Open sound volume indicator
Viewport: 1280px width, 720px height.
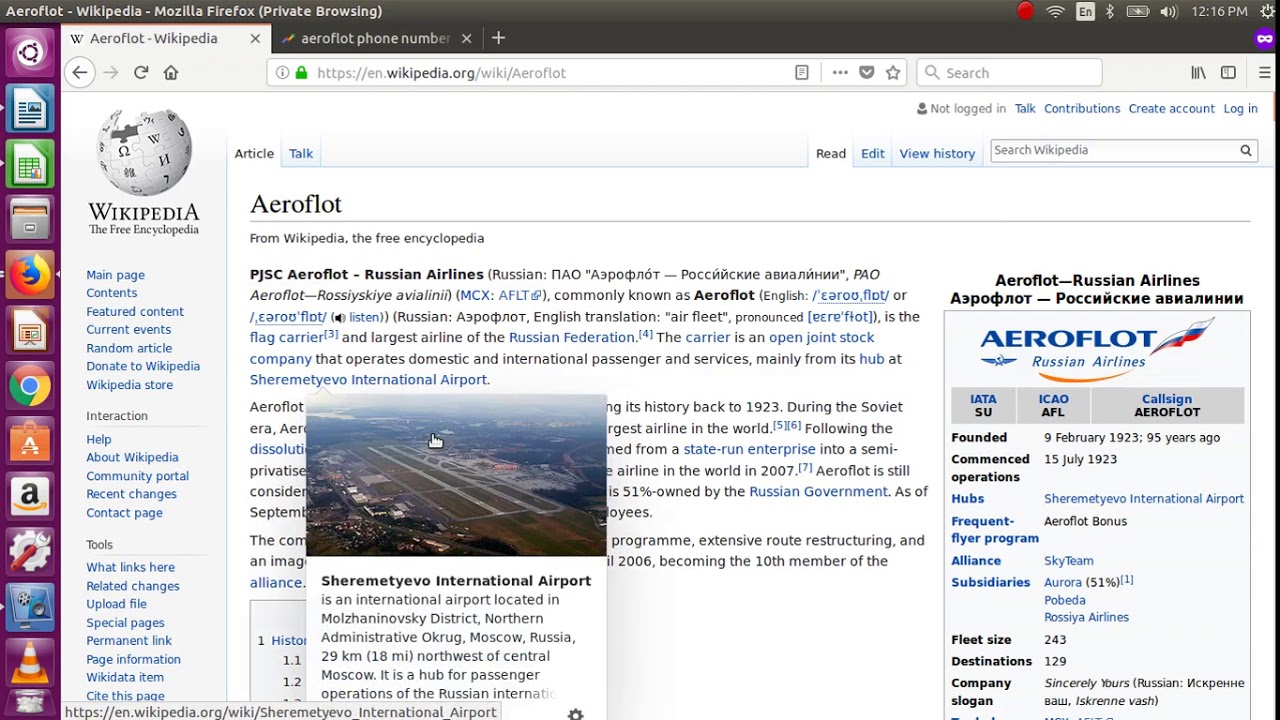tap(1168, 11)
